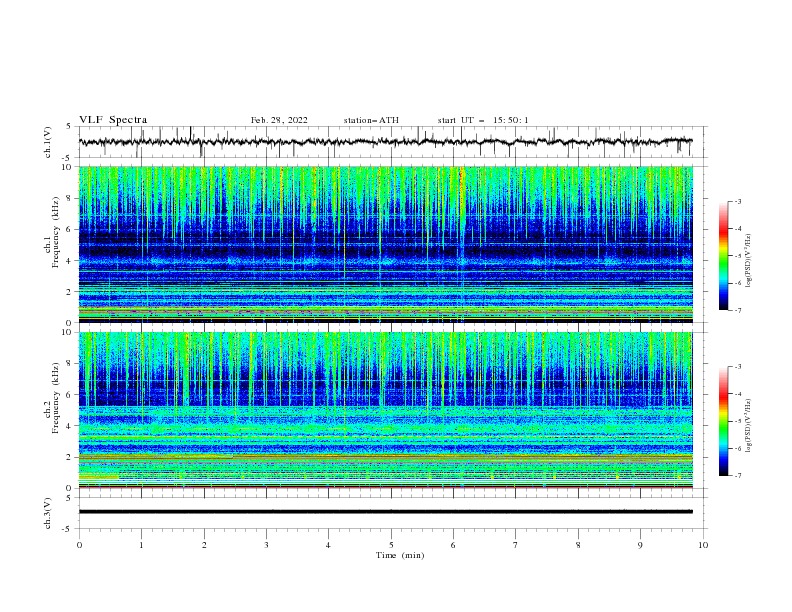Click the "ch.3(V)" waveform axis label
This screenshot has height=612, width=792.
[48, 513]
